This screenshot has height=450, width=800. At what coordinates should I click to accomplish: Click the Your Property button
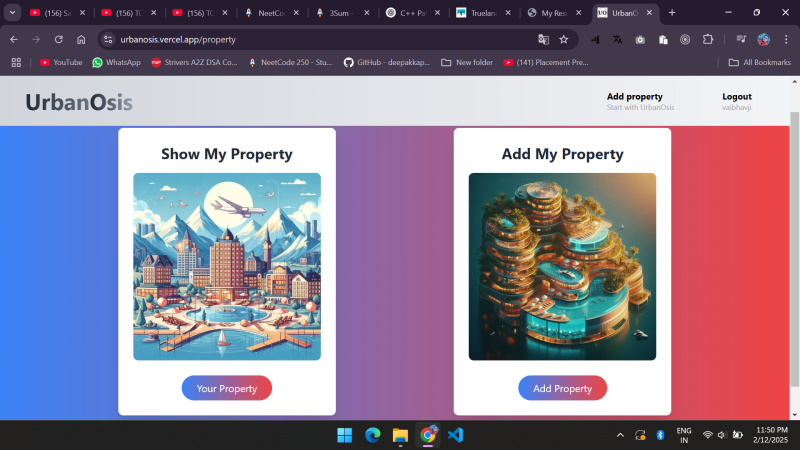[227, 388]
